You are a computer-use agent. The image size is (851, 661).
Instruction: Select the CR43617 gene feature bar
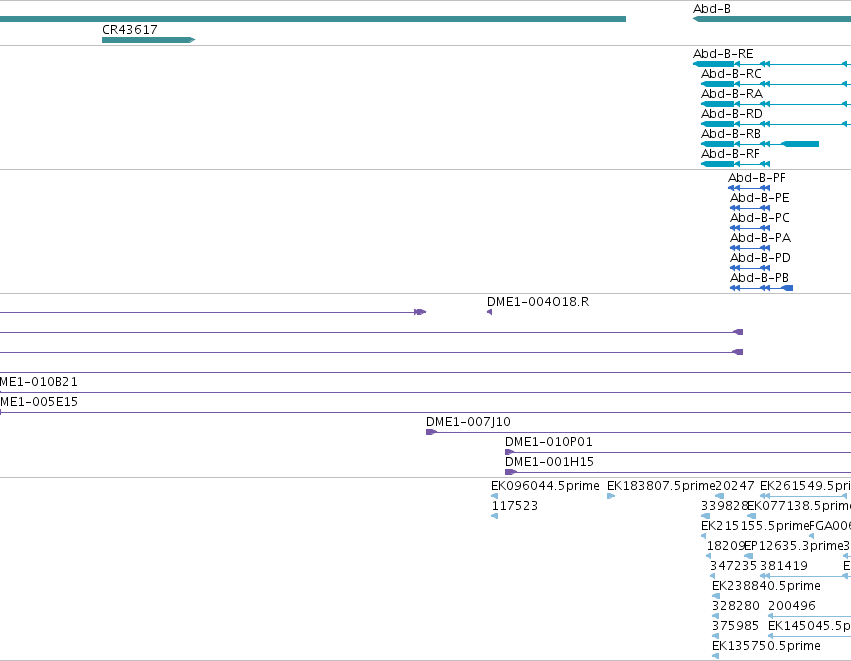coord(148,40)
